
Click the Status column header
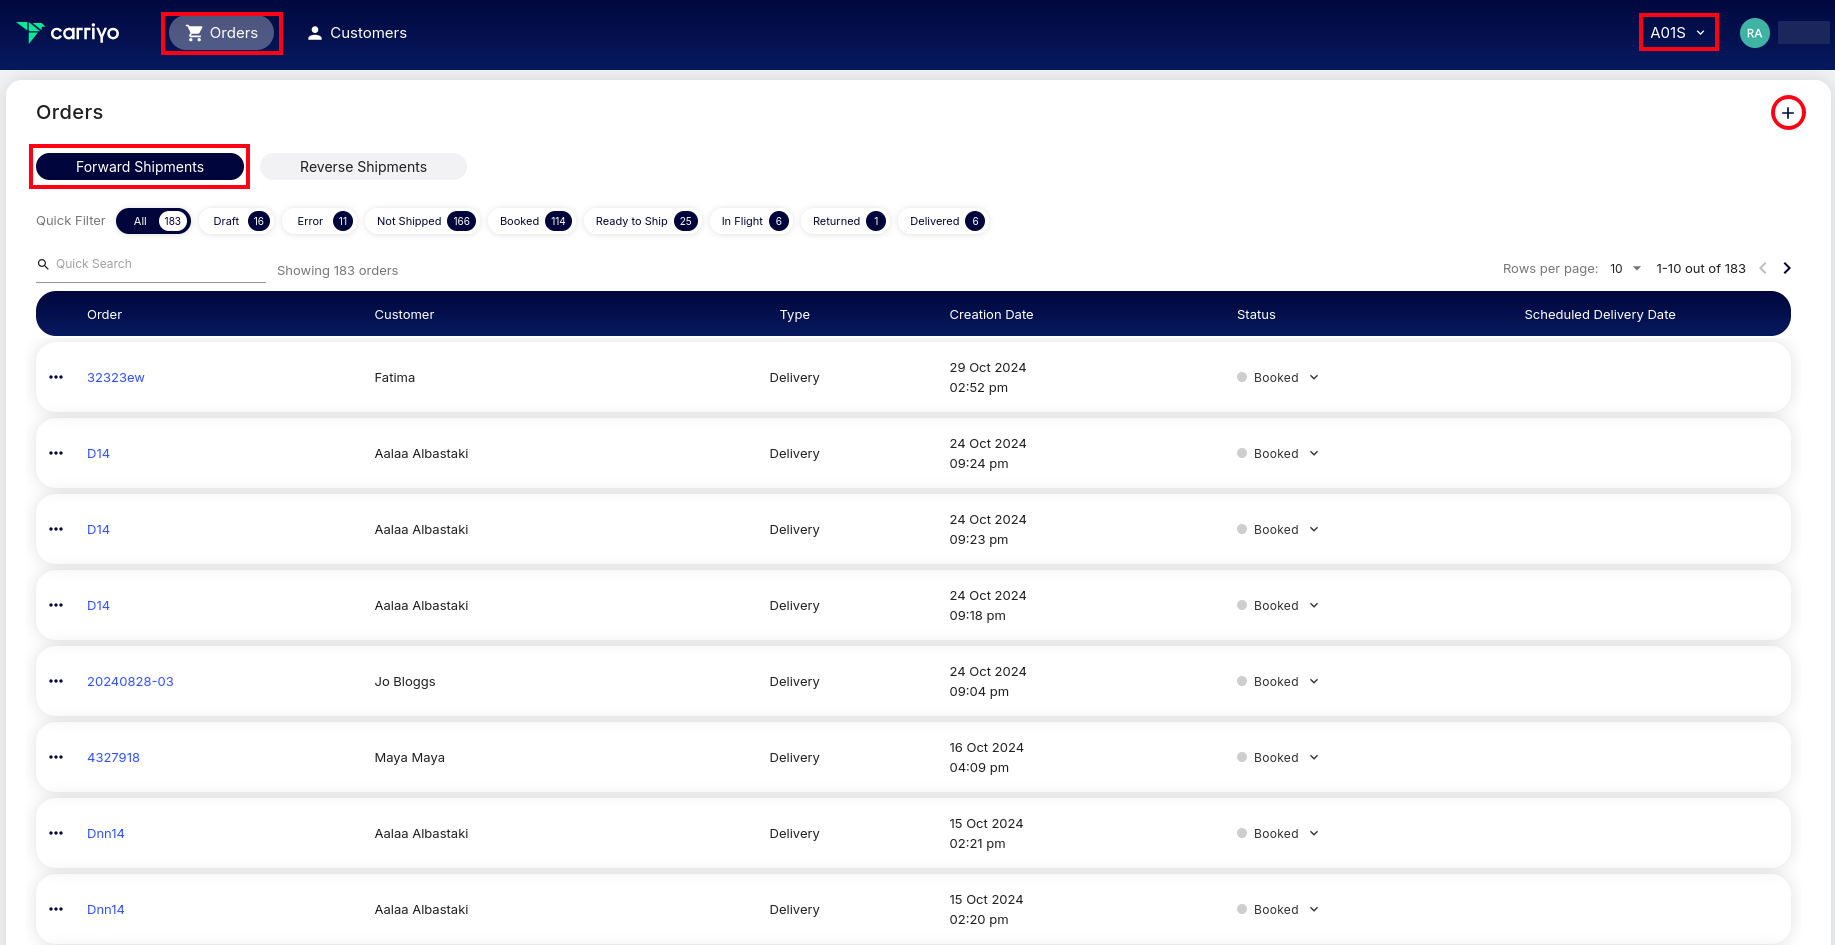click(1256, 314)
